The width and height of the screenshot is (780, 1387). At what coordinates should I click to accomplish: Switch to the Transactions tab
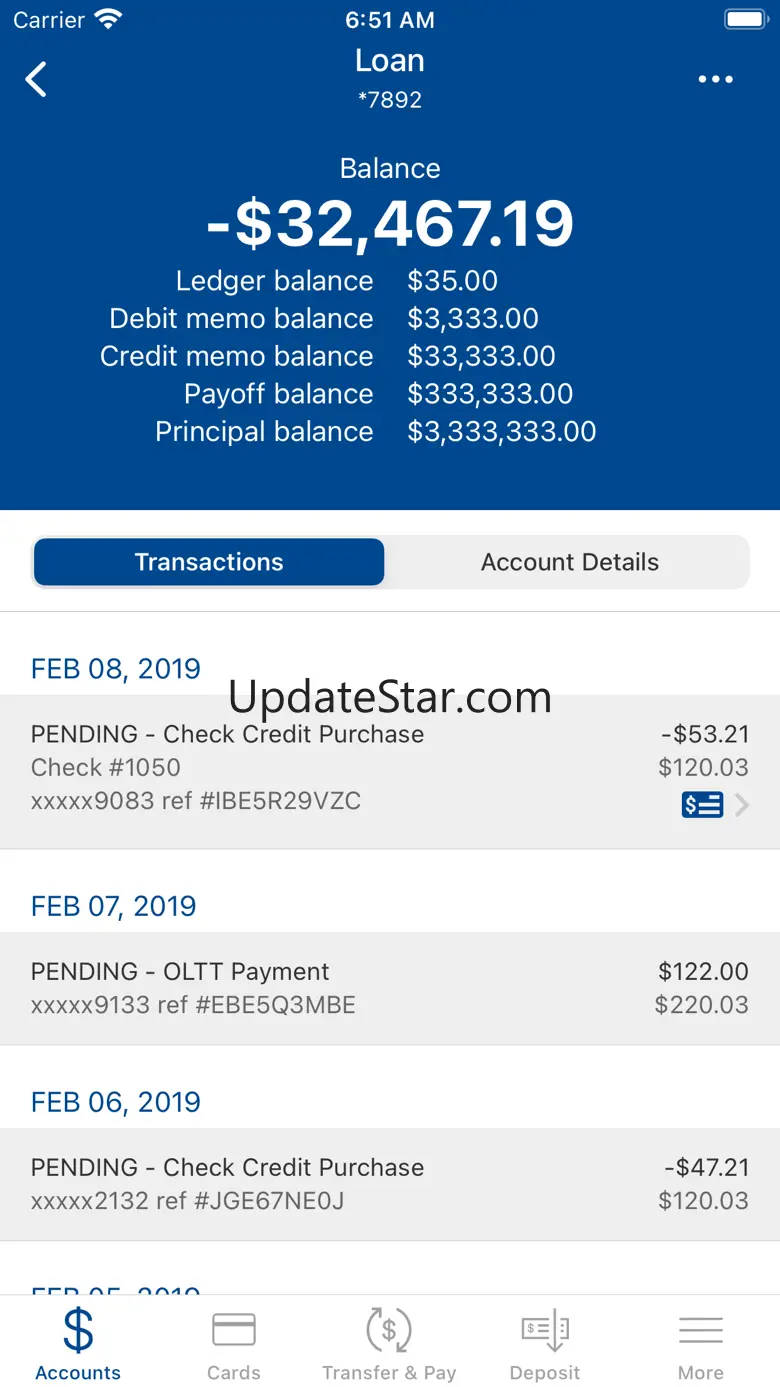[x=209, y=562]
